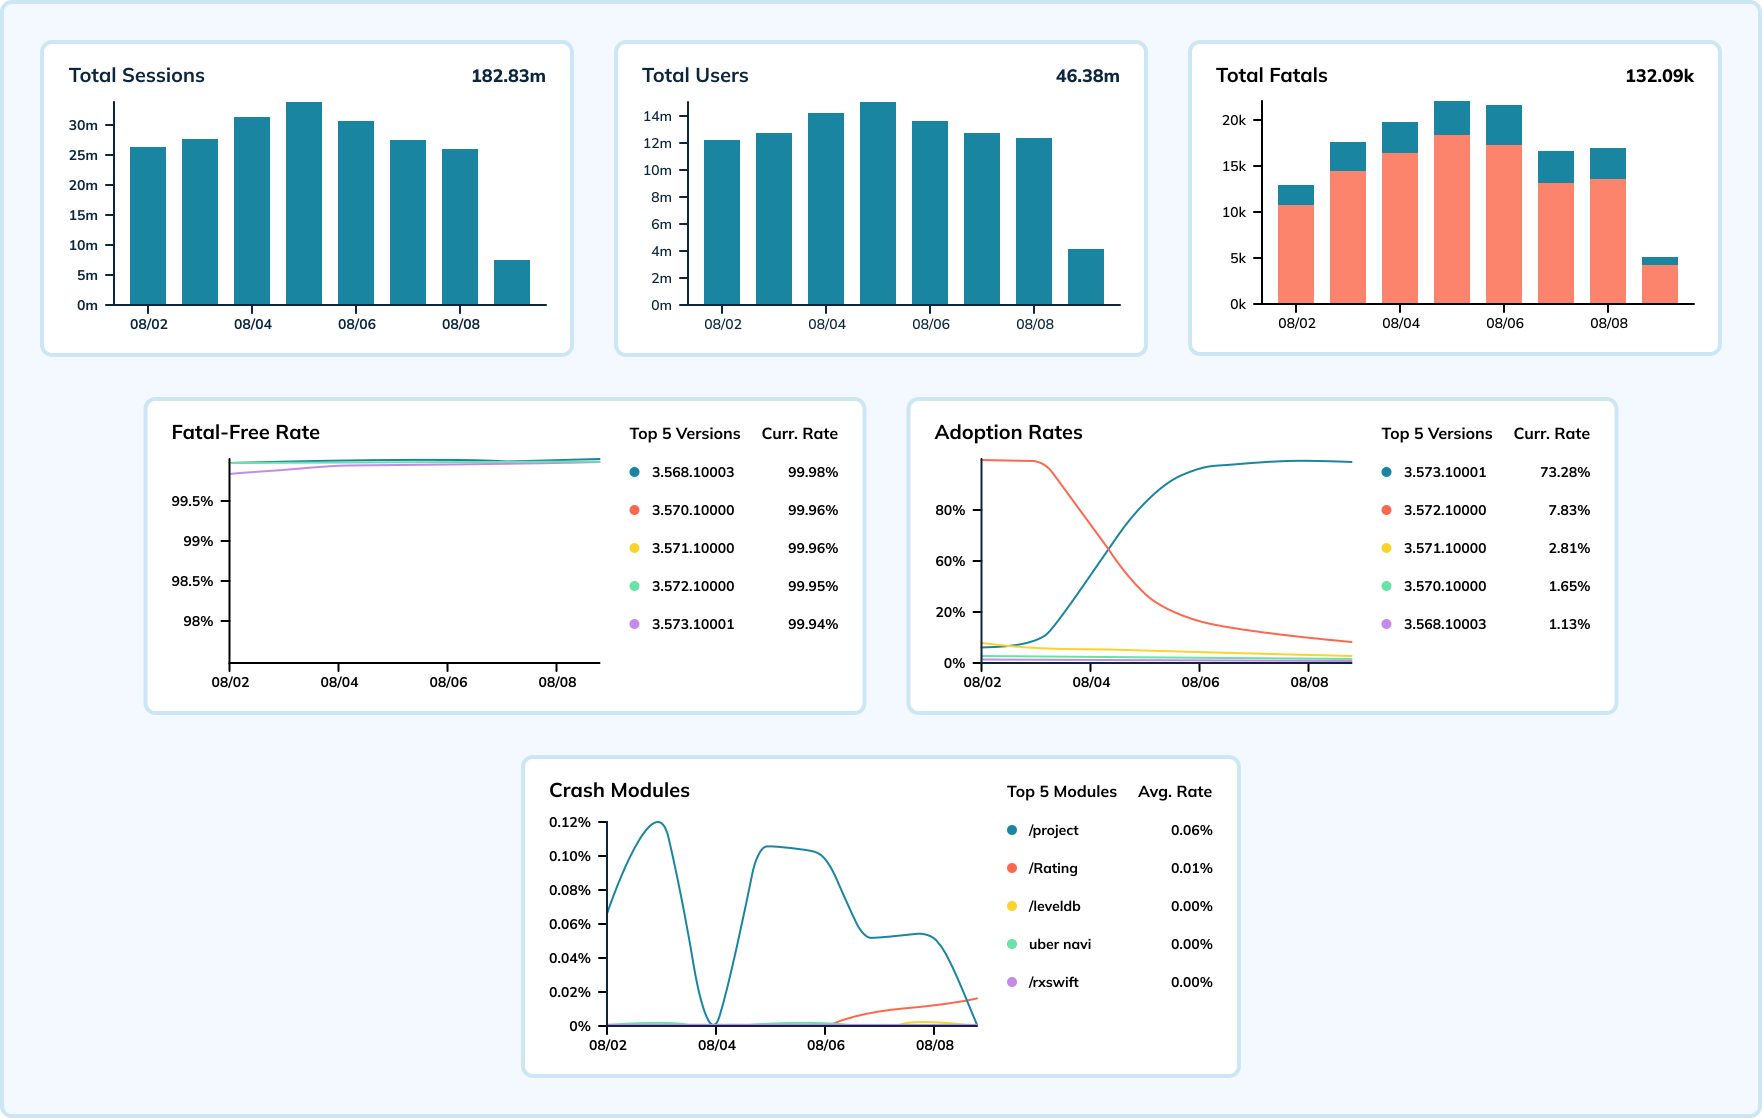1762x1118 pixels.
Task: Click Curr. Rate header in Fatal-Free Rate panel
Action: click(x=800, y=434)
